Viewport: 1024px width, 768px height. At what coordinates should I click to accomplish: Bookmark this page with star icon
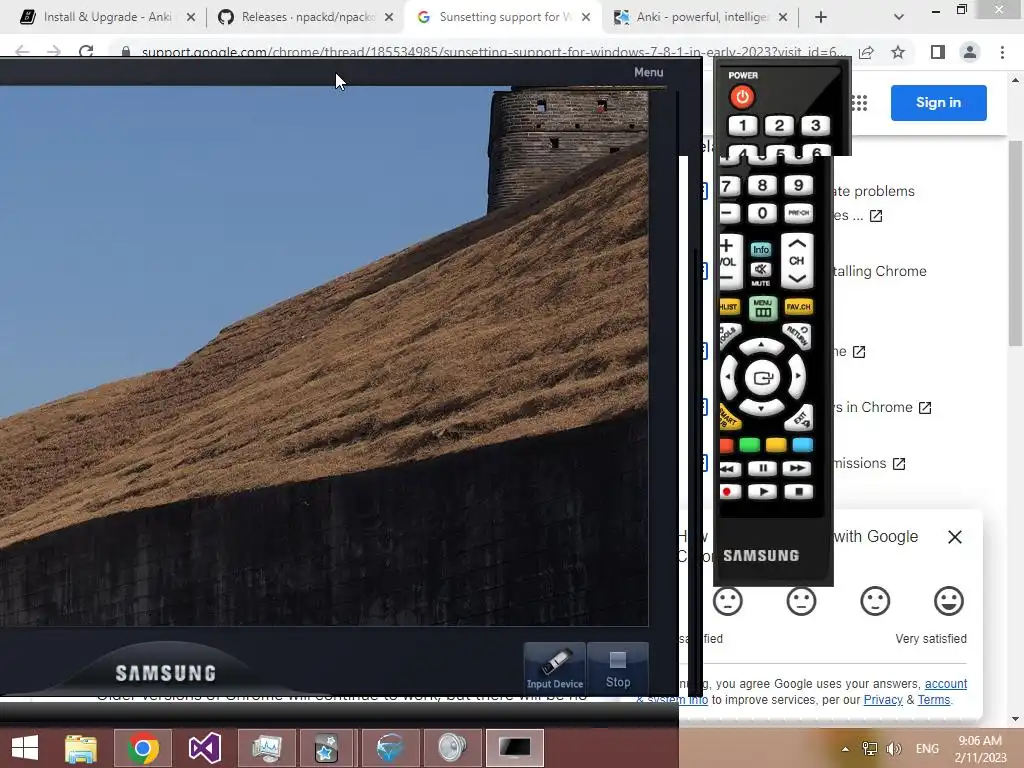(898, 52)
